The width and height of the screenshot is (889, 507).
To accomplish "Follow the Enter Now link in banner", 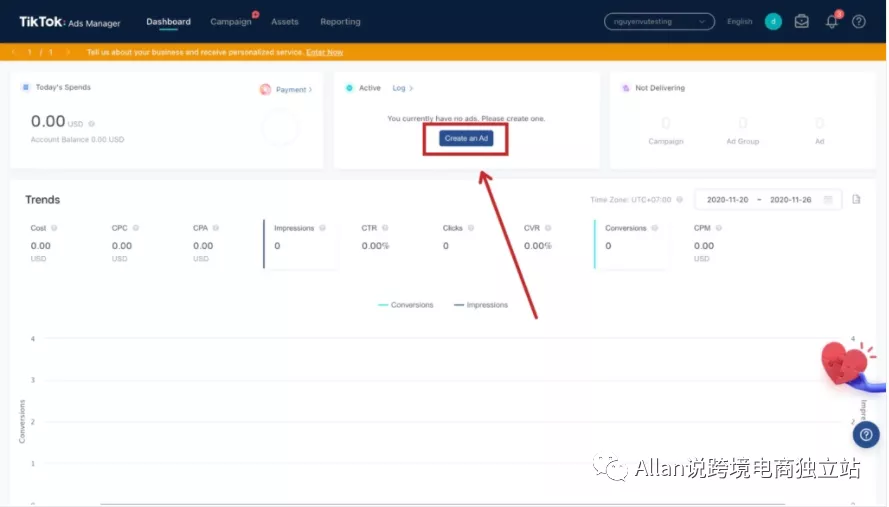I will tap(324, 52).
